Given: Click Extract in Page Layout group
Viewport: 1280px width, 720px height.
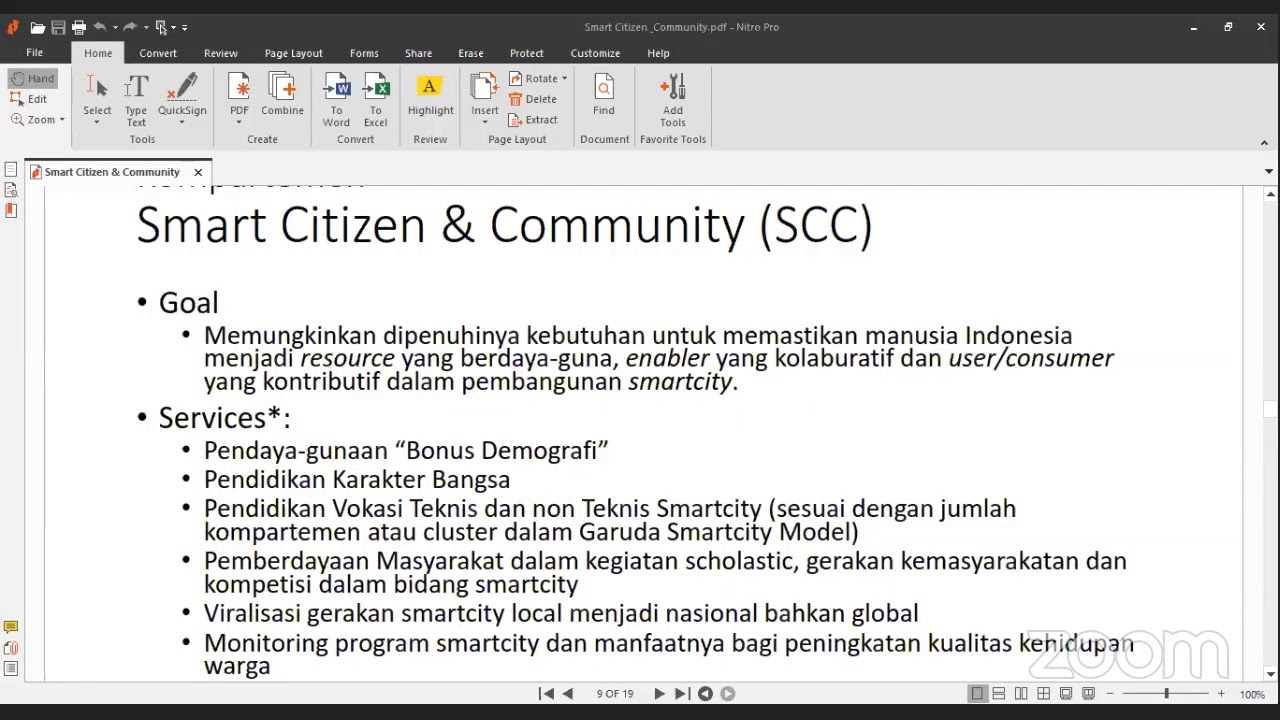Looking at the screenshot, I should coord(533,120).
